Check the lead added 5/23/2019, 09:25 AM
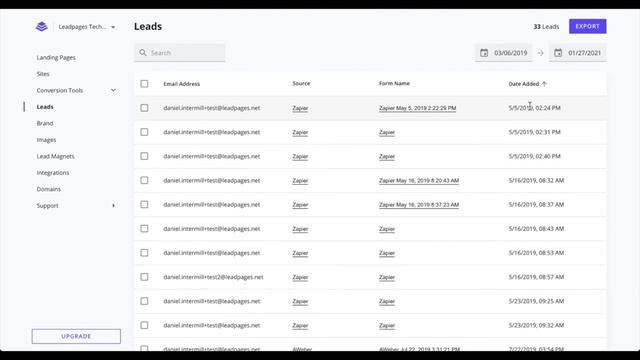 coord(144,301)
